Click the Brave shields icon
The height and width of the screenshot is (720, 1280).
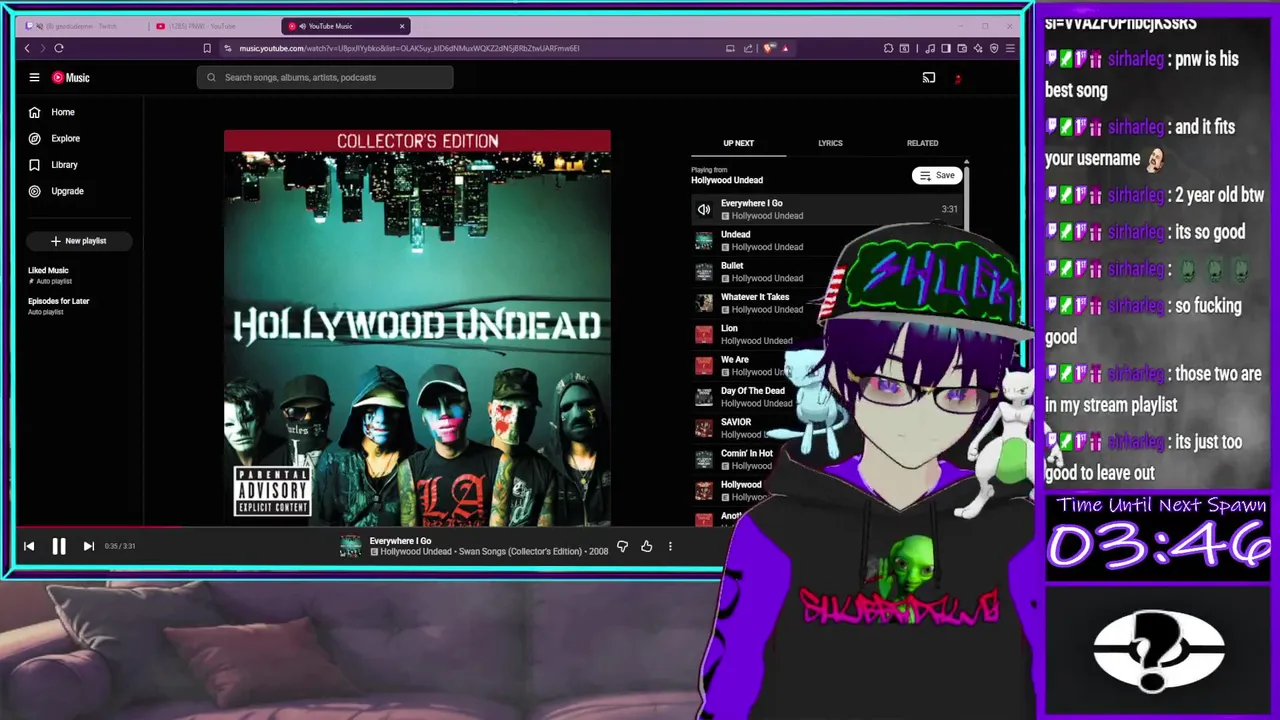coord(768,48)
